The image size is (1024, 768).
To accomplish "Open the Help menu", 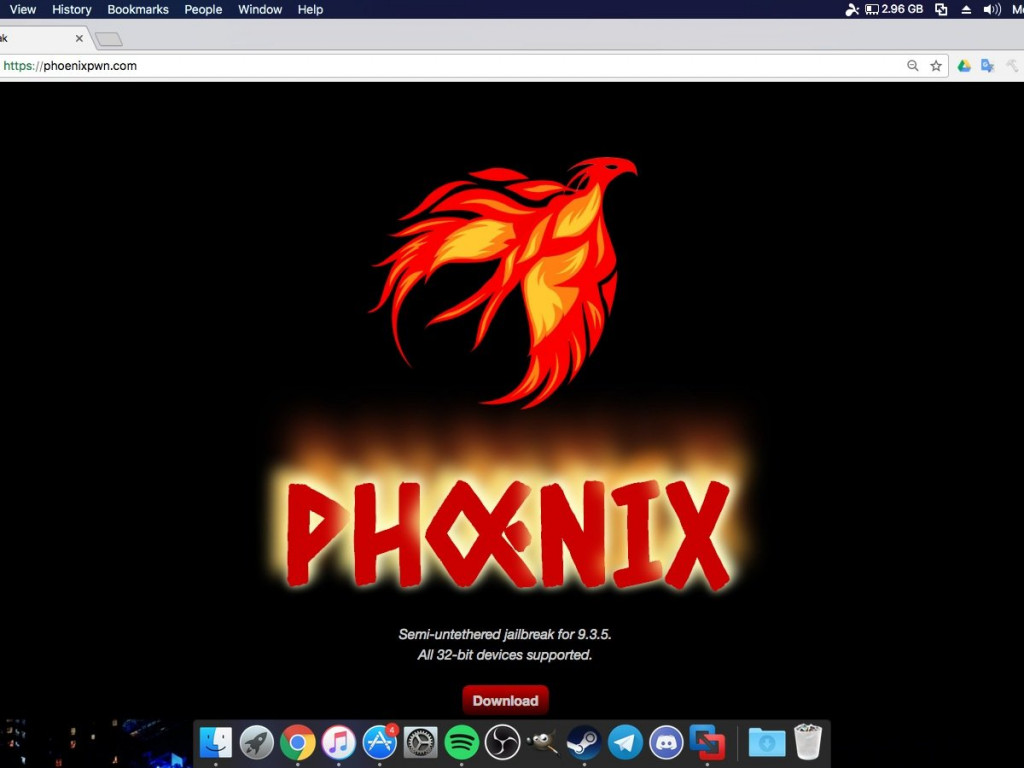I will pos(310,10).
